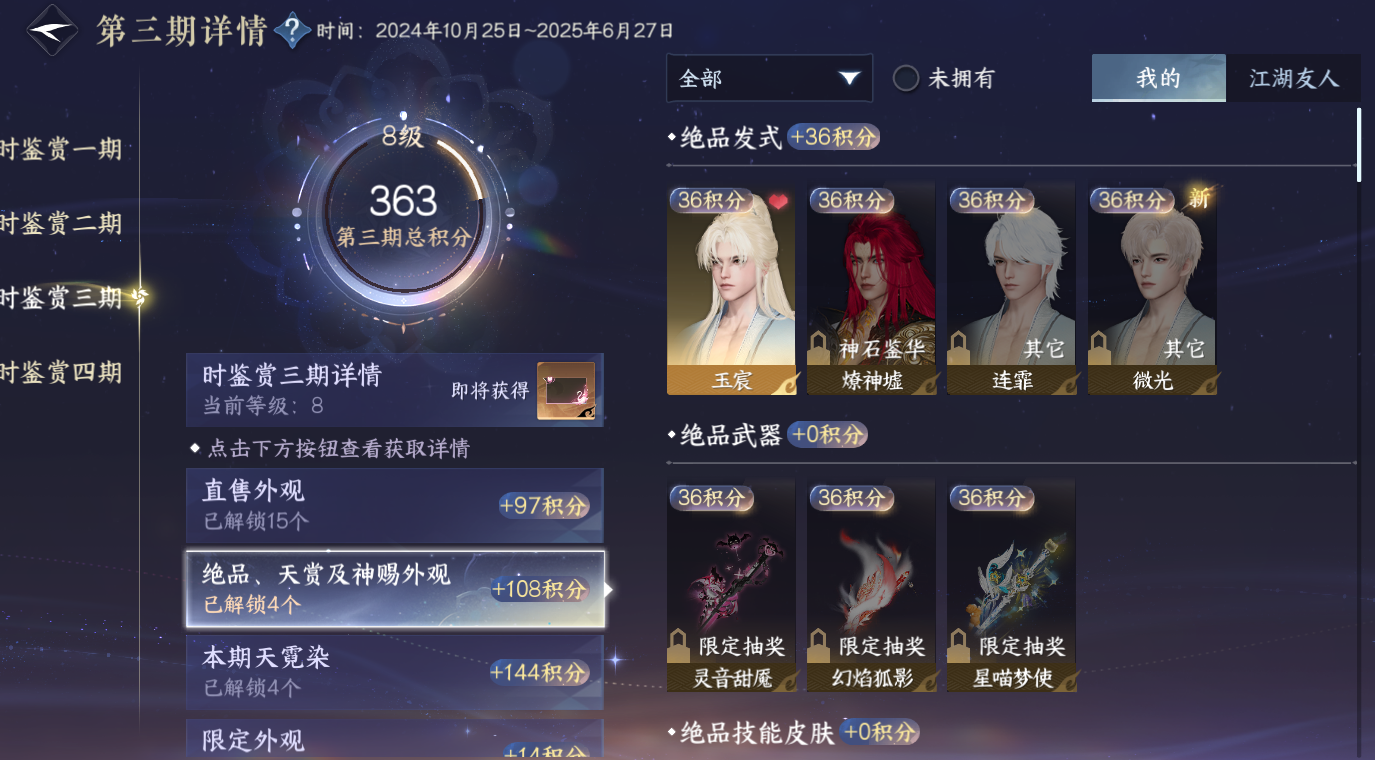Select the 微光 hairstyle thumbnail

coord(1152,290)
